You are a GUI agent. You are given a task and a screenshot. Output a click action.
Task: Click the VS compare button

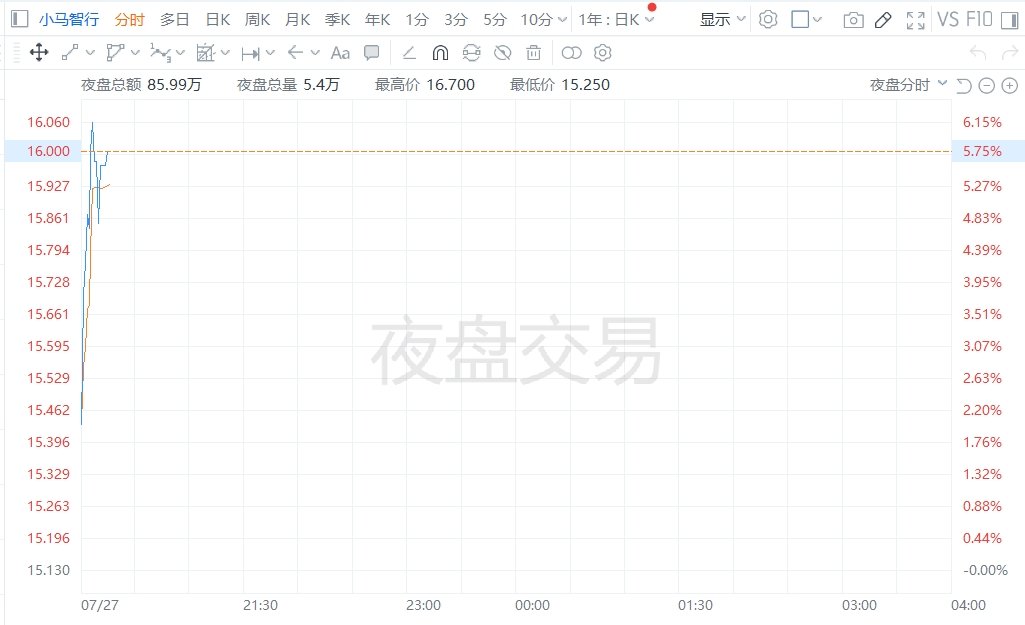click(948, 20)
